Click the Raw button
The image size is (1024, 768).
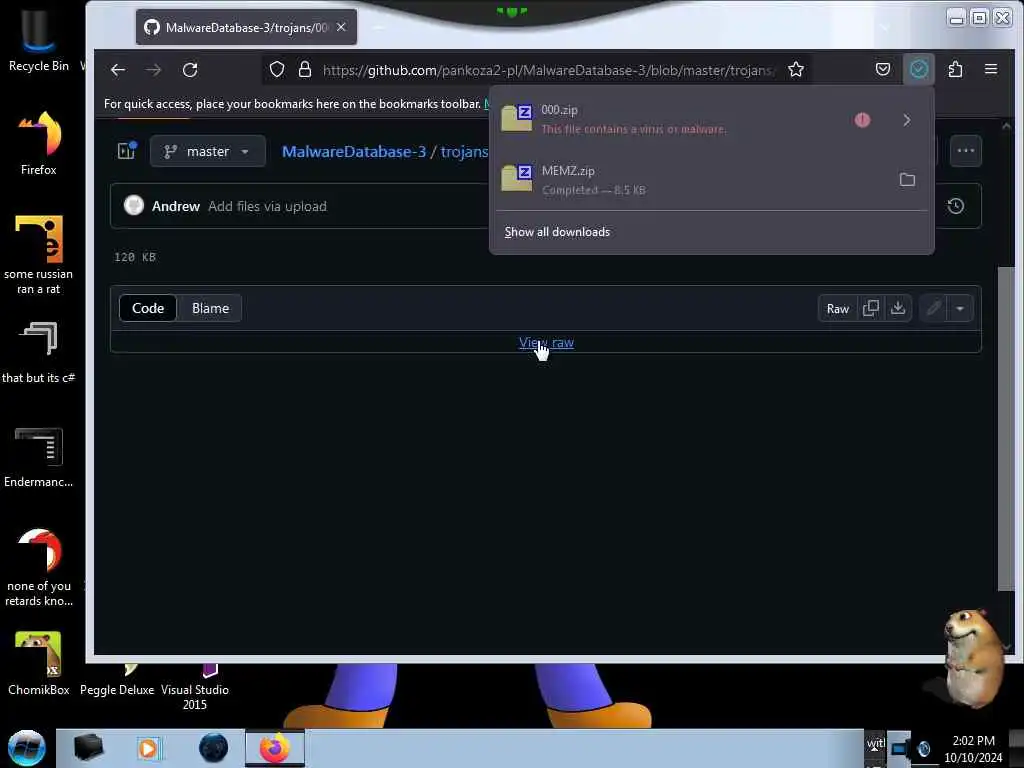click(837, 308)
